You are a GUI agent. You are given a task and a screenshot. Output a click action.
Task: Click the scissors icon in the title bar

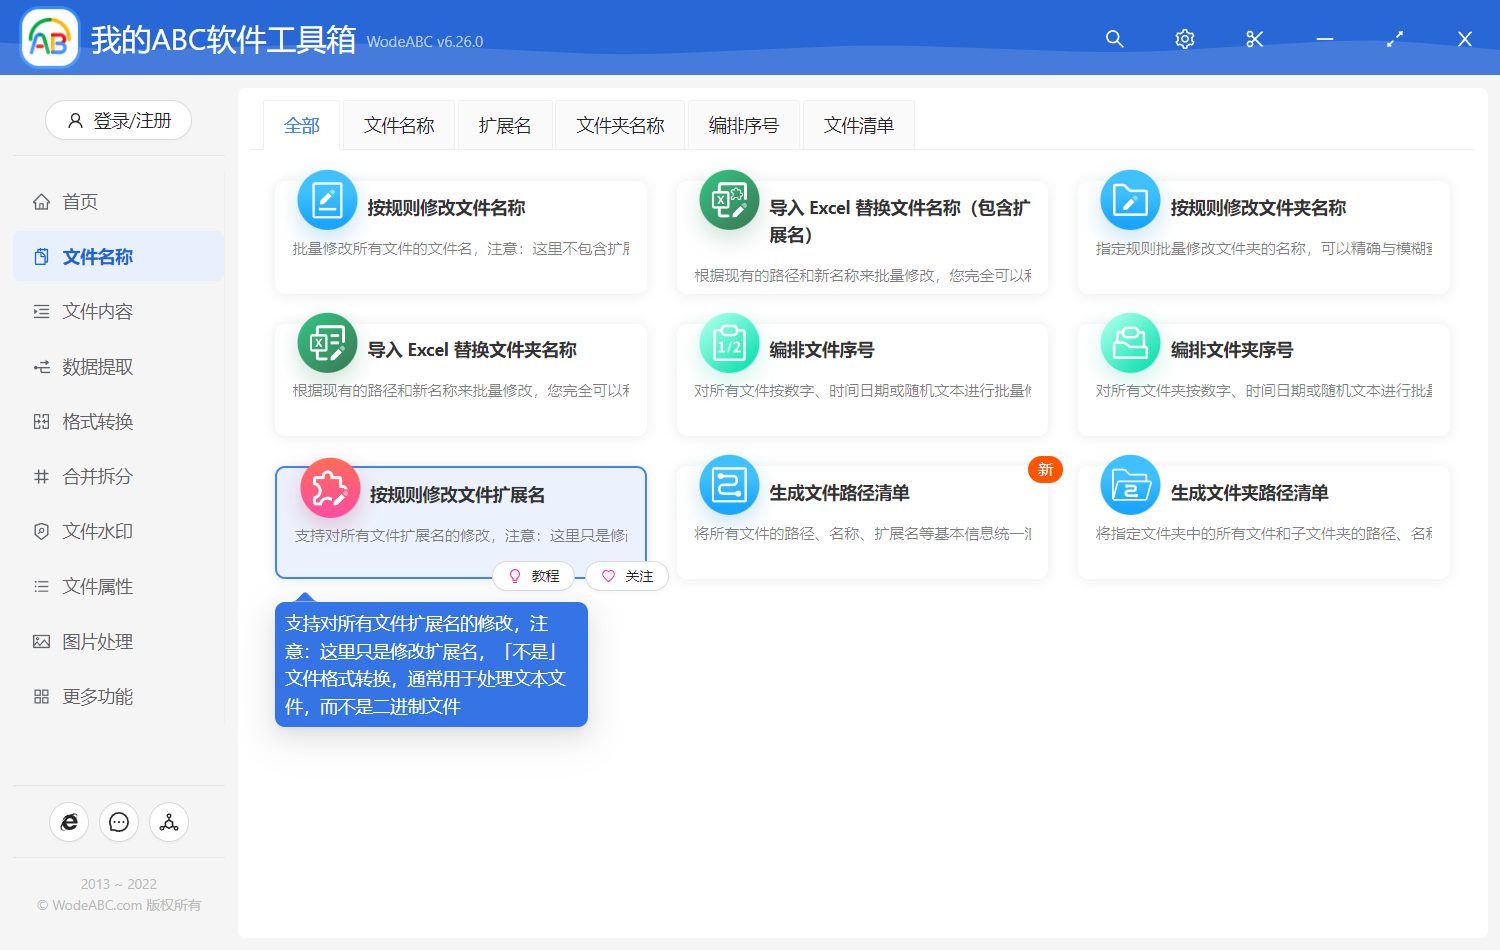[1254, 38]
